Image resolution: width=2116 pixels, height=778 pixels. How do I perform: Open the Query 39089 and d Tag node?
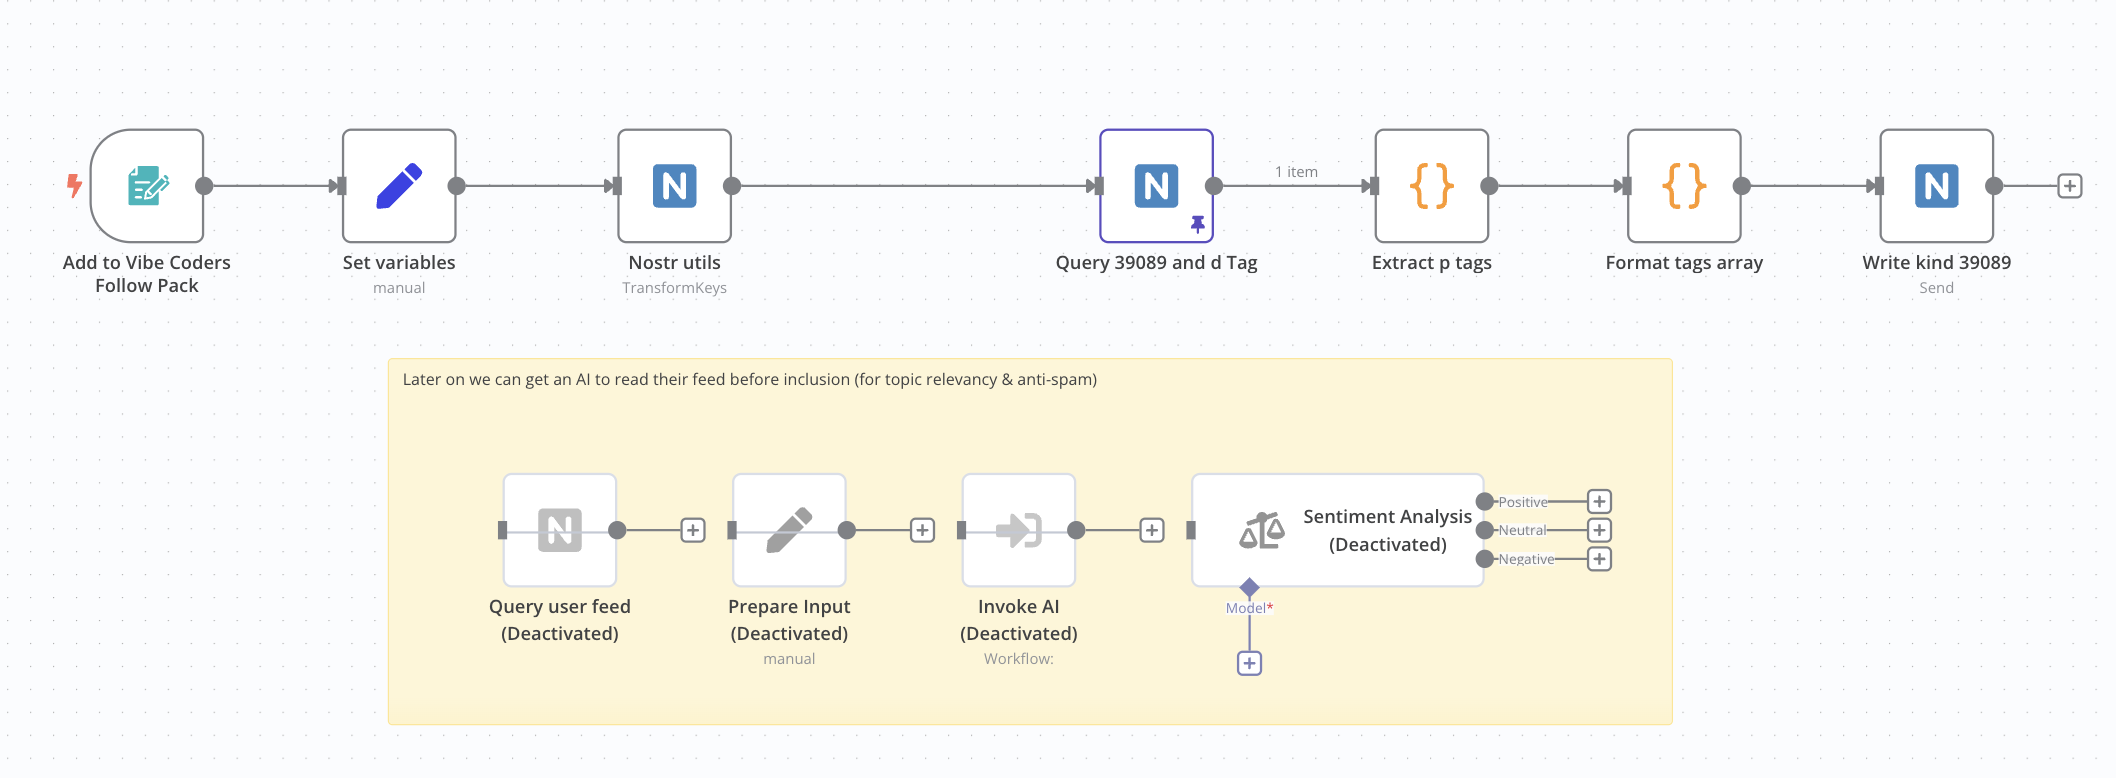point(1156,186)
